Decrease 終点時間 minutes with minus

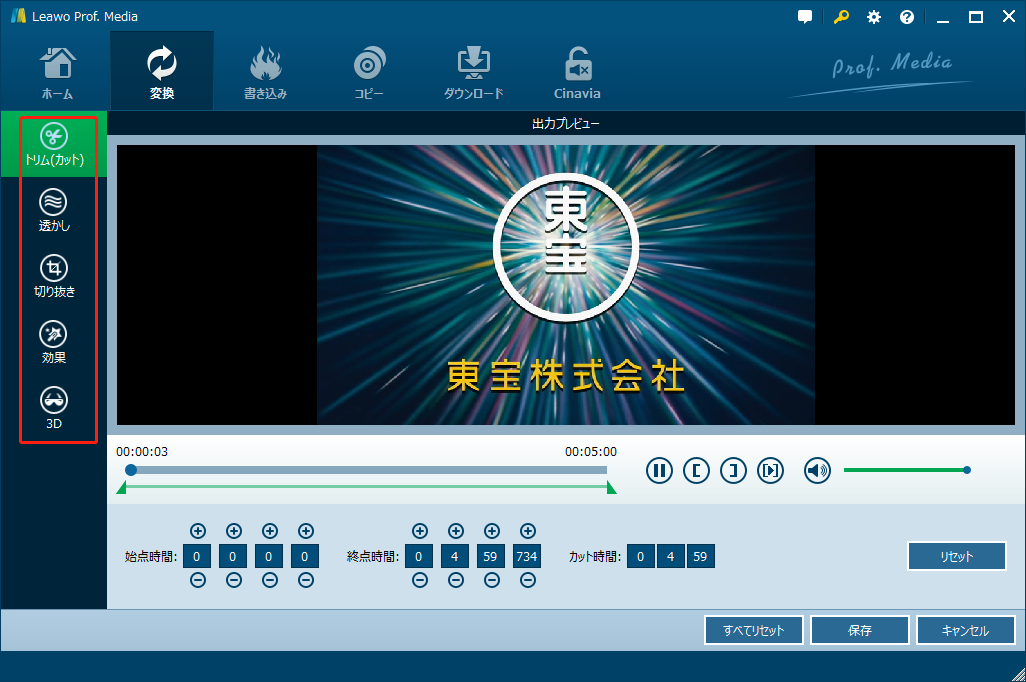click(456, 580)
